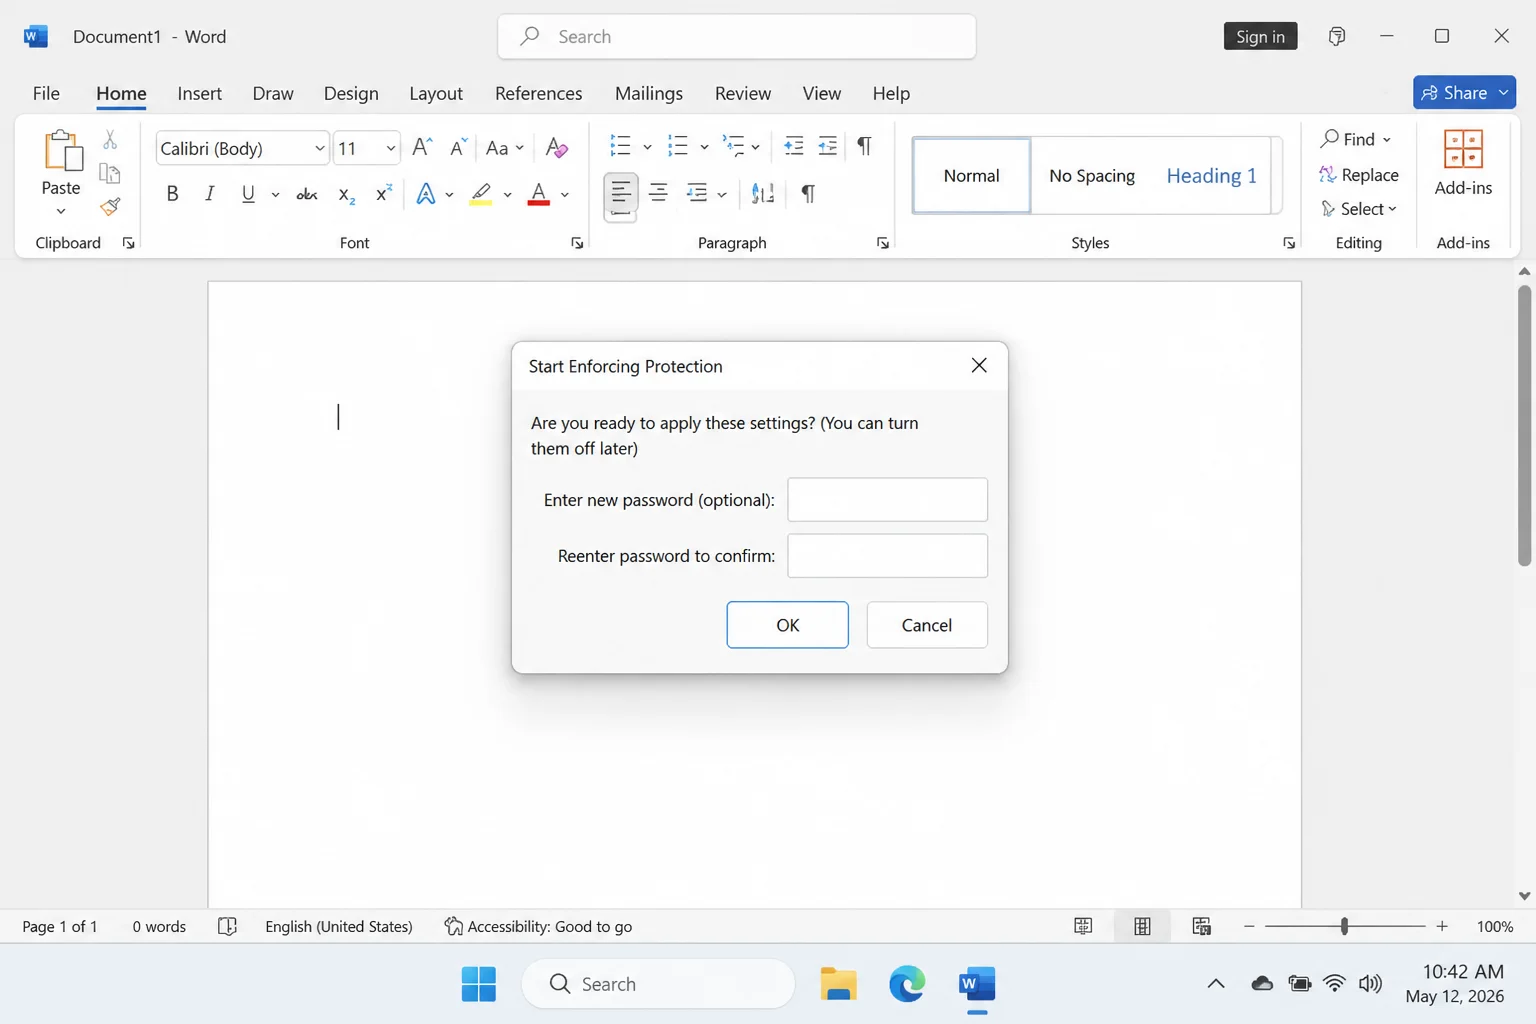Adjust the zoom slider handle

tap(1344, 926)
